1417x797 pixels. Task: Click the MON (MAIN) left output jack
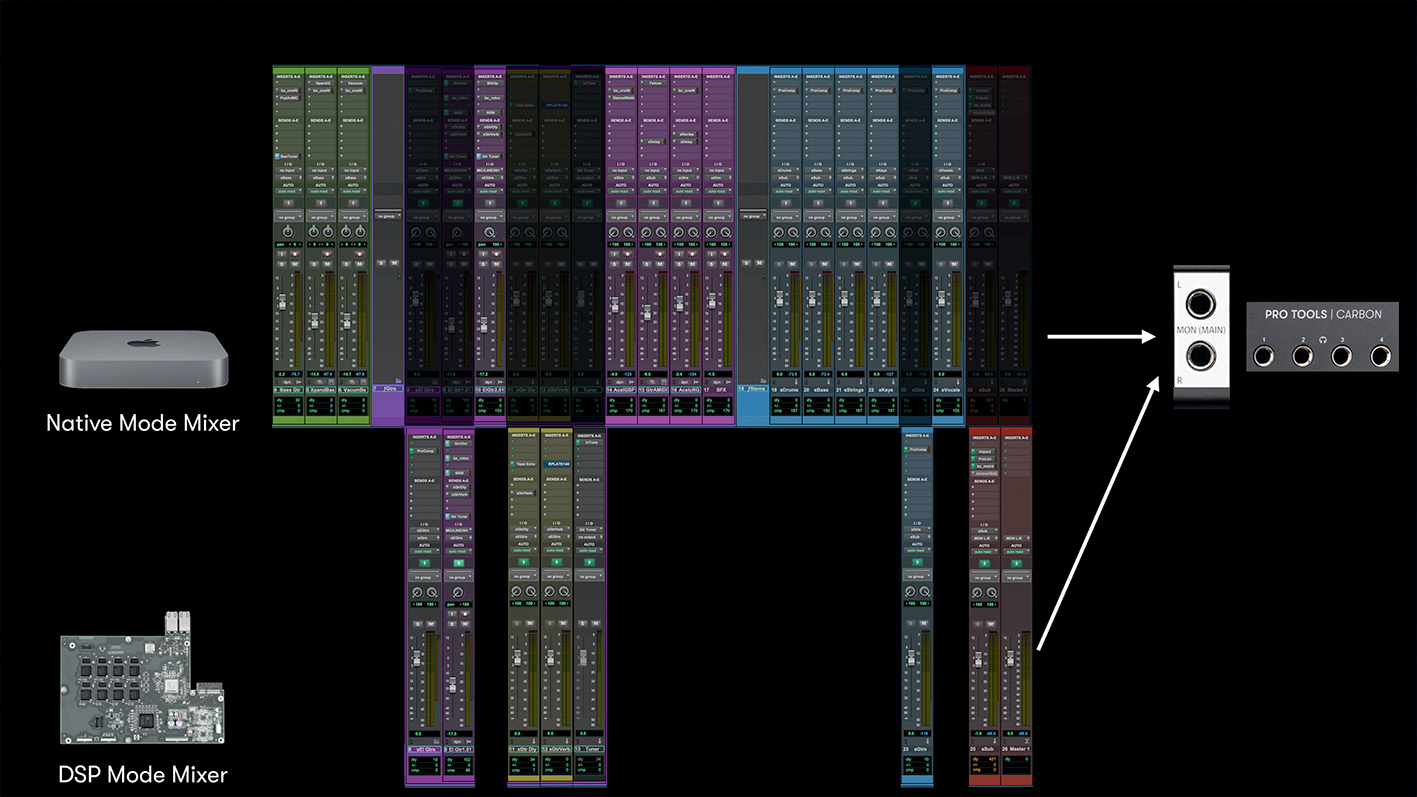tap(1203, 303)
